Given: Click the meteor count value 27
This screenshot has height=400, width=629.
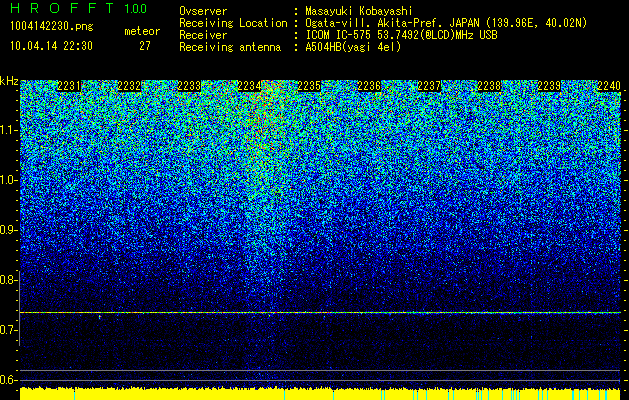Looking at the screenshot, I should (145, 46).
